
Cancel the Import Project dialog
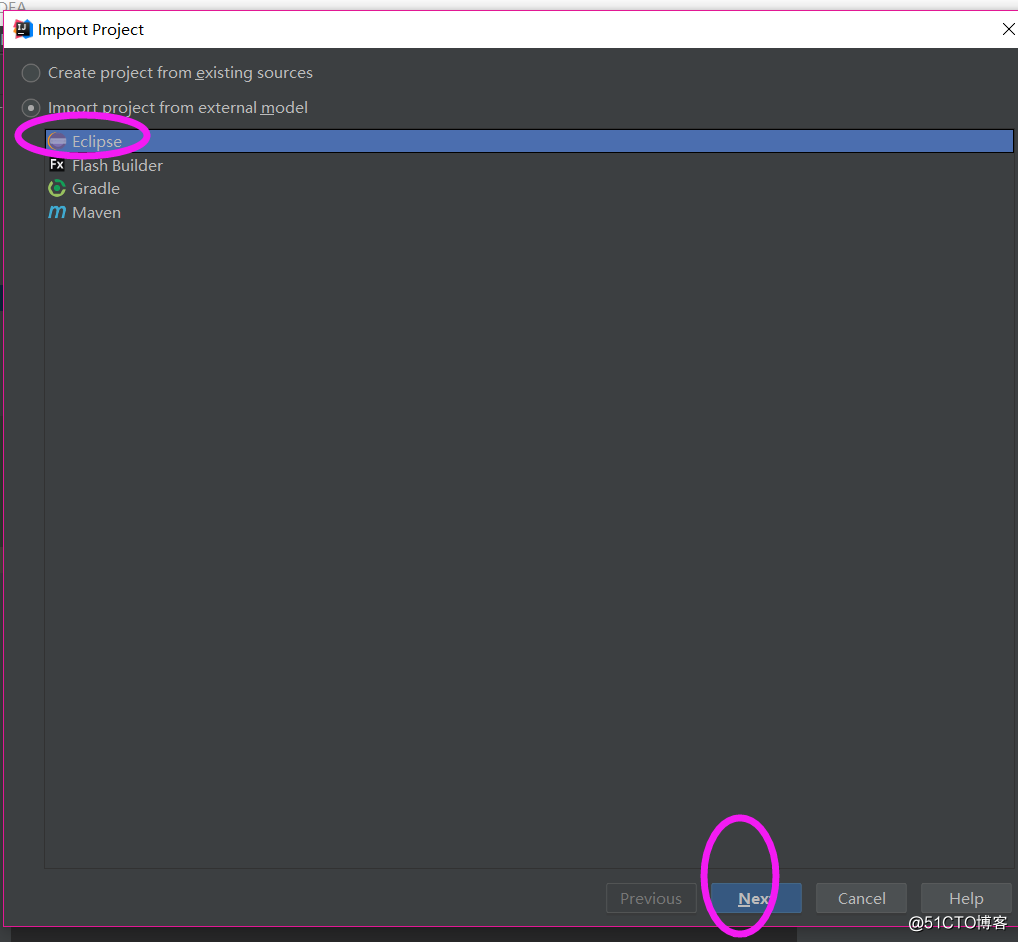[862, 899]
